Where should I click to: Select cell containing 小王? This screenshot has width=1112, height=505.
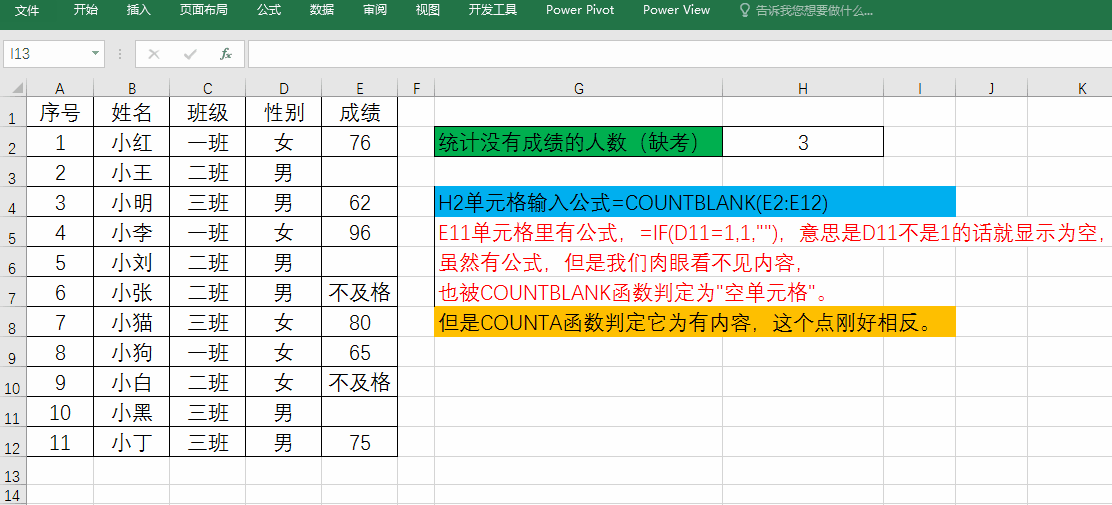(x=132, y=172)
